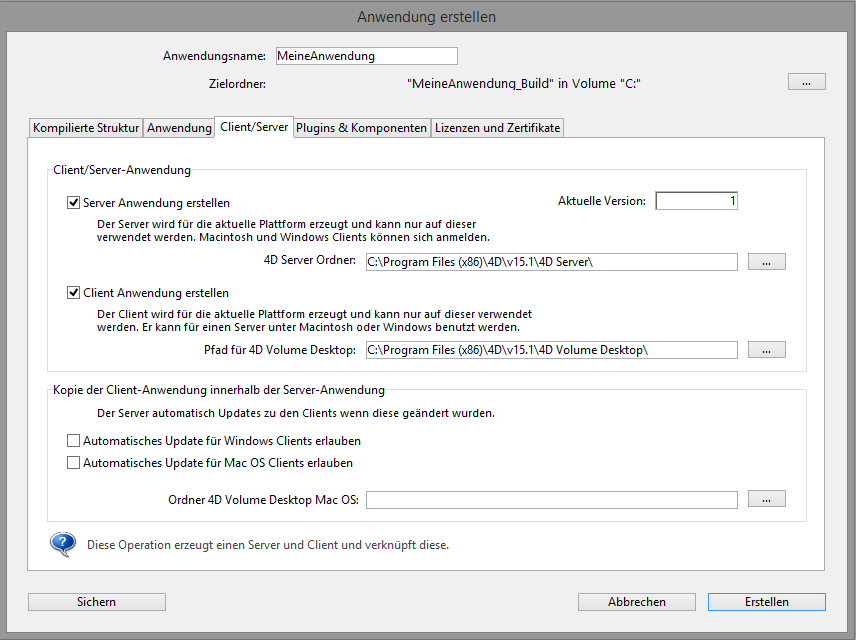Open the Lizenzen und Zertifikate tab
The image size is (856, 640).
pos(497,128)
